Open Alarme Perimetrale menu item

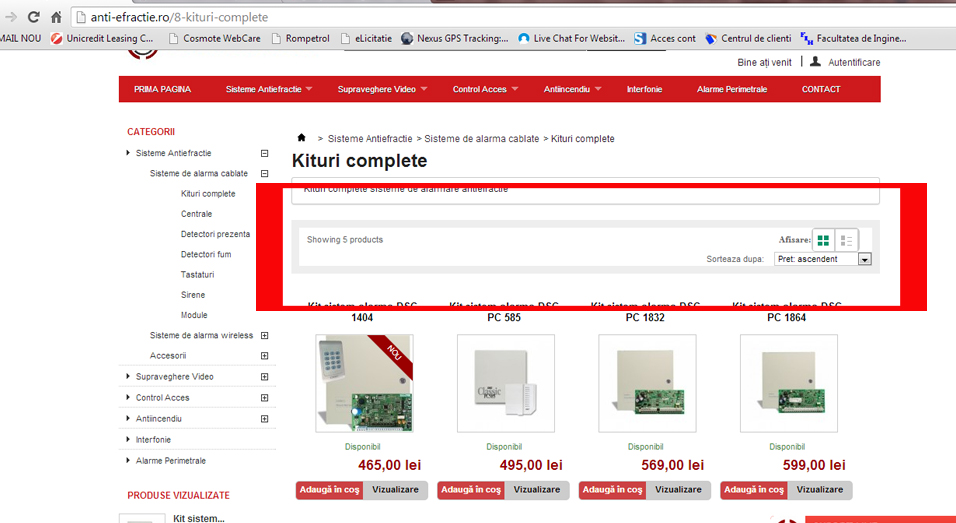732,89
